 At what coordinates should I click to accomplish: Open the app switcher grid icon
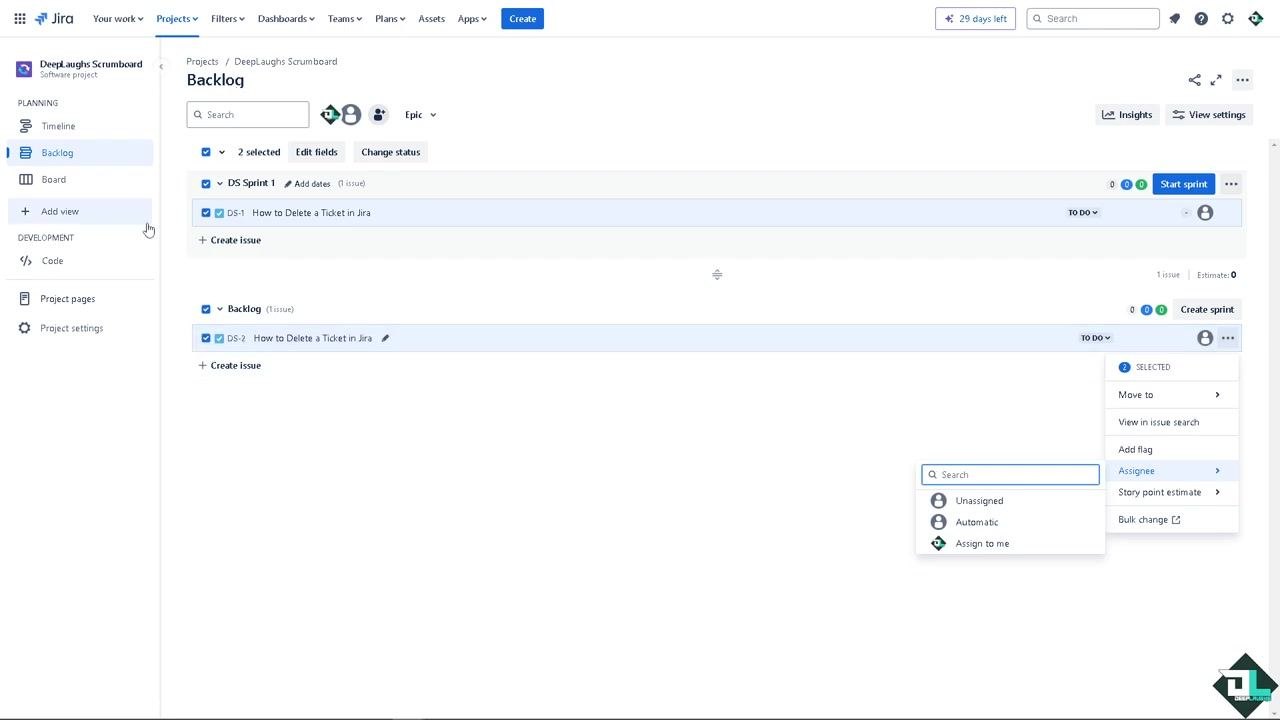tap(20, 18)
